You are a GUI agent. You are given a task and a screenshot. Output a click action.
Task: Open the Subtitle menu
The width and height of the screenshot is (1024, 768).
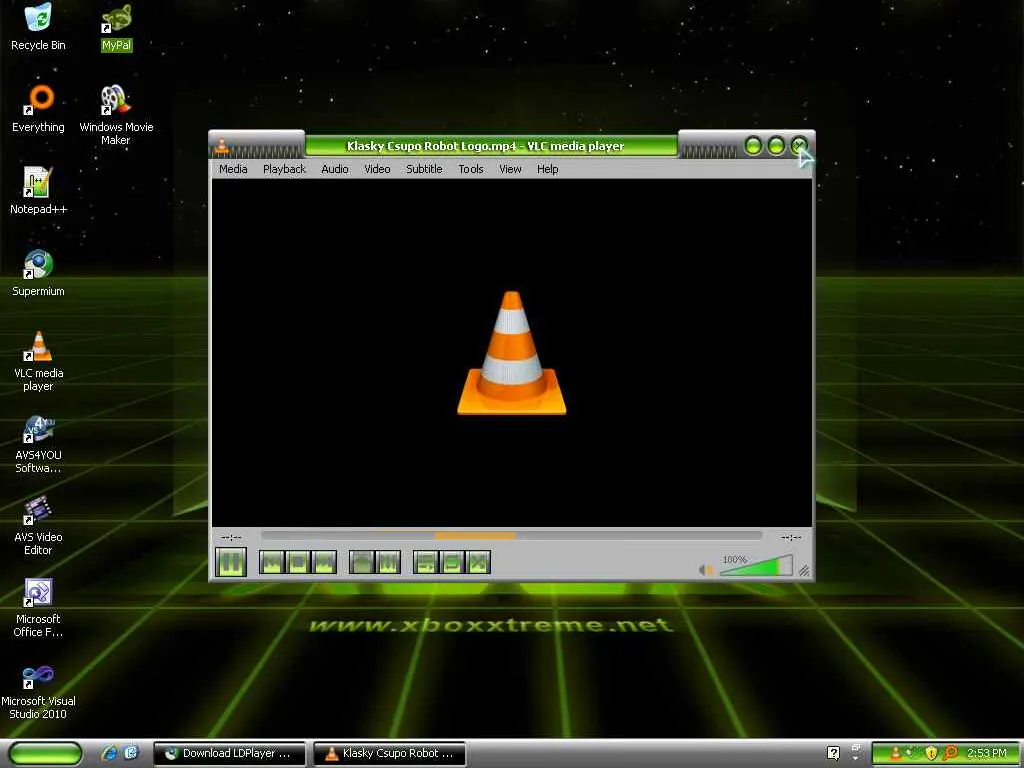[424, 169]
